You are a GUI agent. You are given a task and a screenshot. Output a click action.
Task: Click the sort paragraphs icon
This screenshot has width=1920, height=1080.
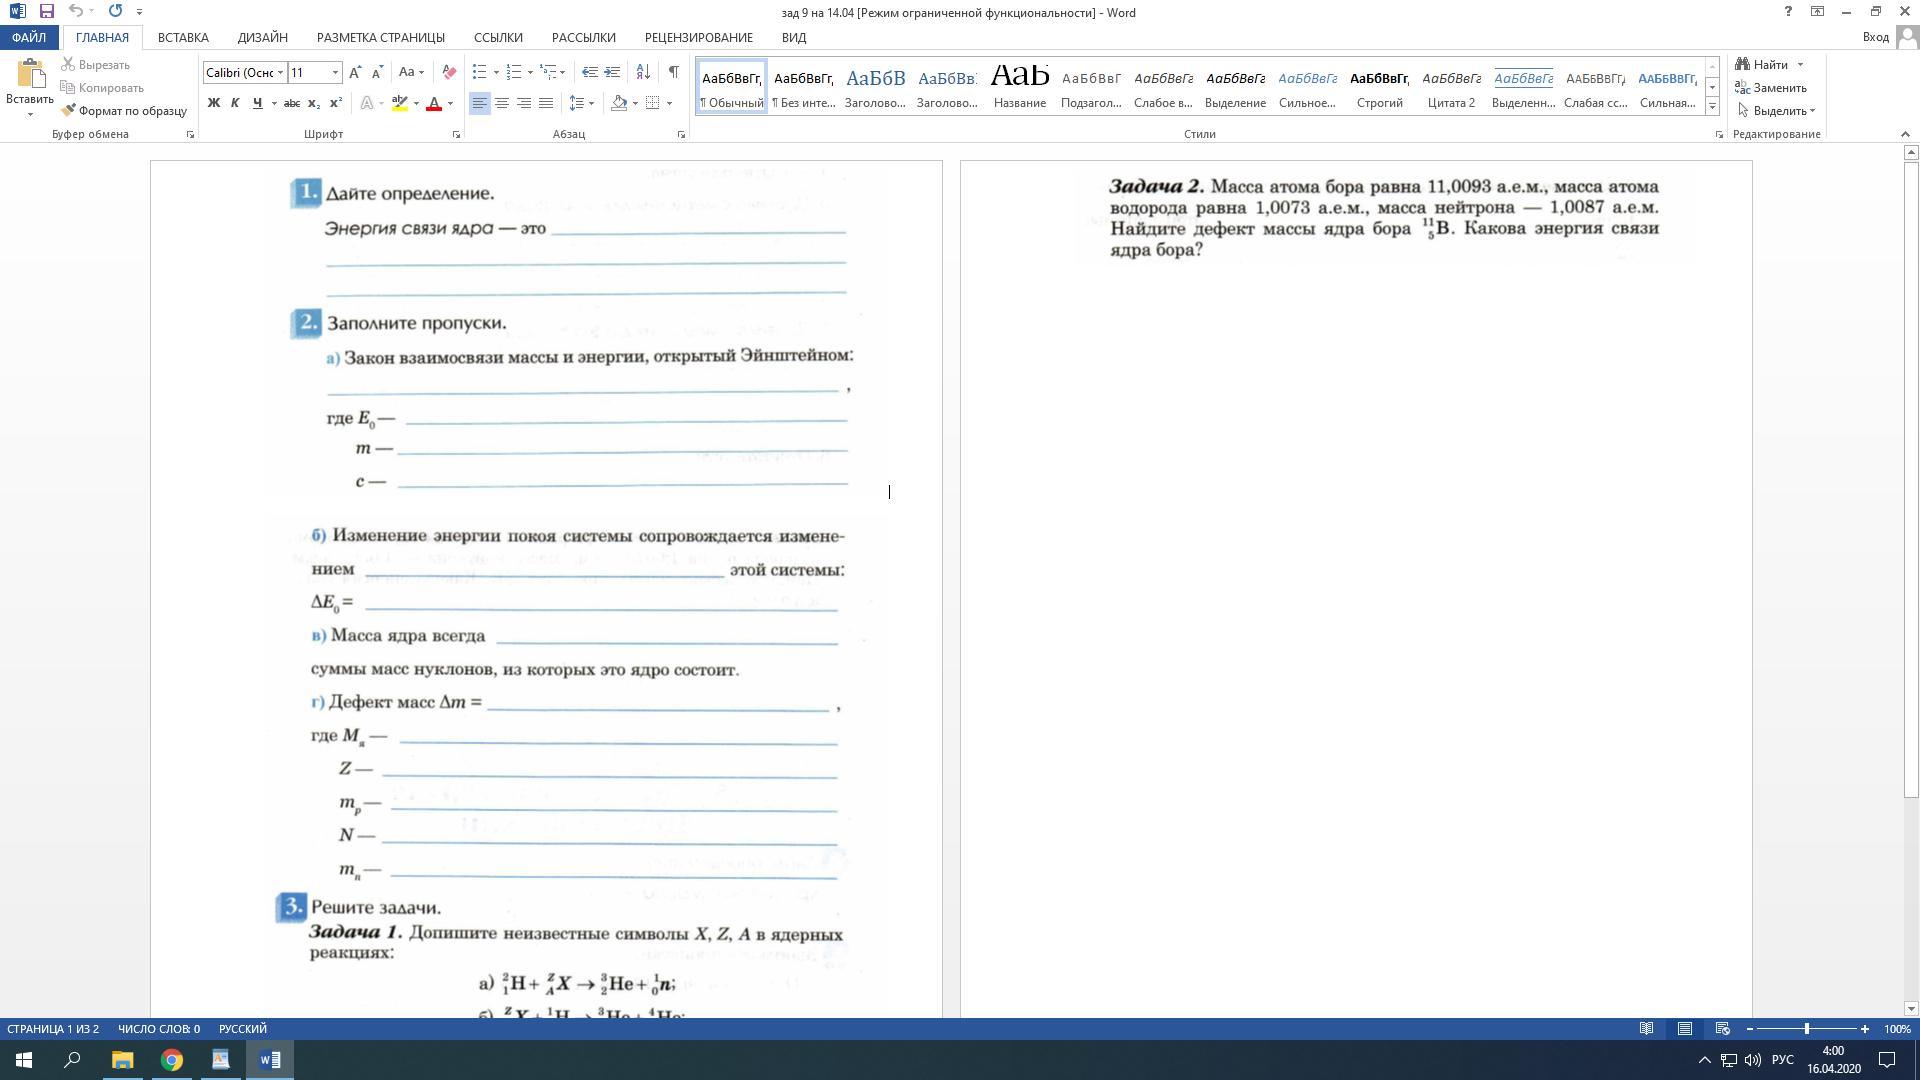pos(643,72)
